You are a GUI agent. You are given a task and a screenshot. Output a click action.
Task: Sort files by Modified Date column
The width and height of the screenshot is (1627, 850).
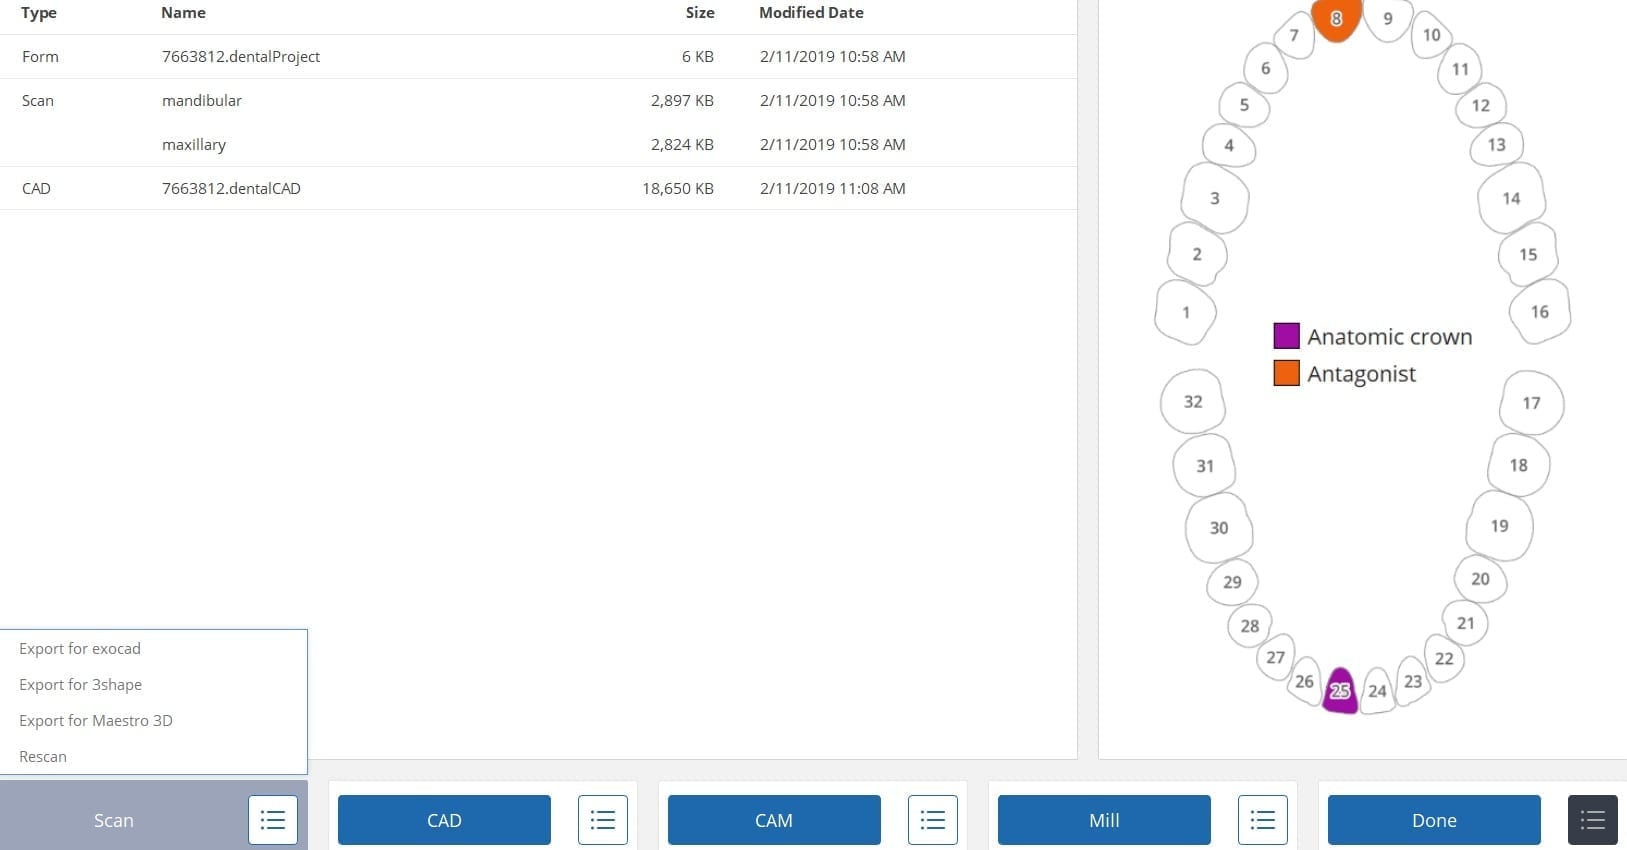pyautogui.click(x=811, y=13)
